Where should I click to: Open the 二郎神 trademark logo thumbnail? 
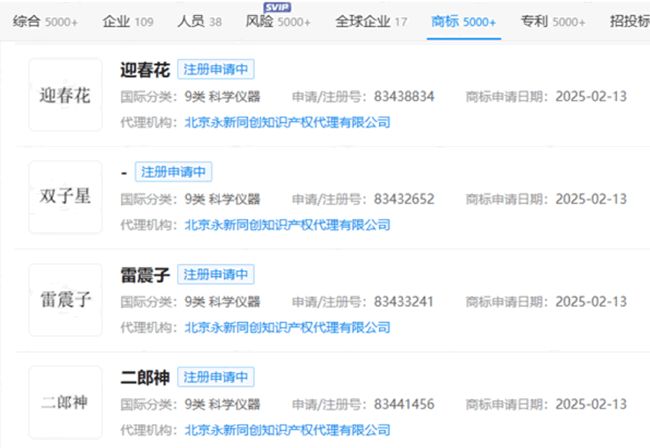coord(65,402)
